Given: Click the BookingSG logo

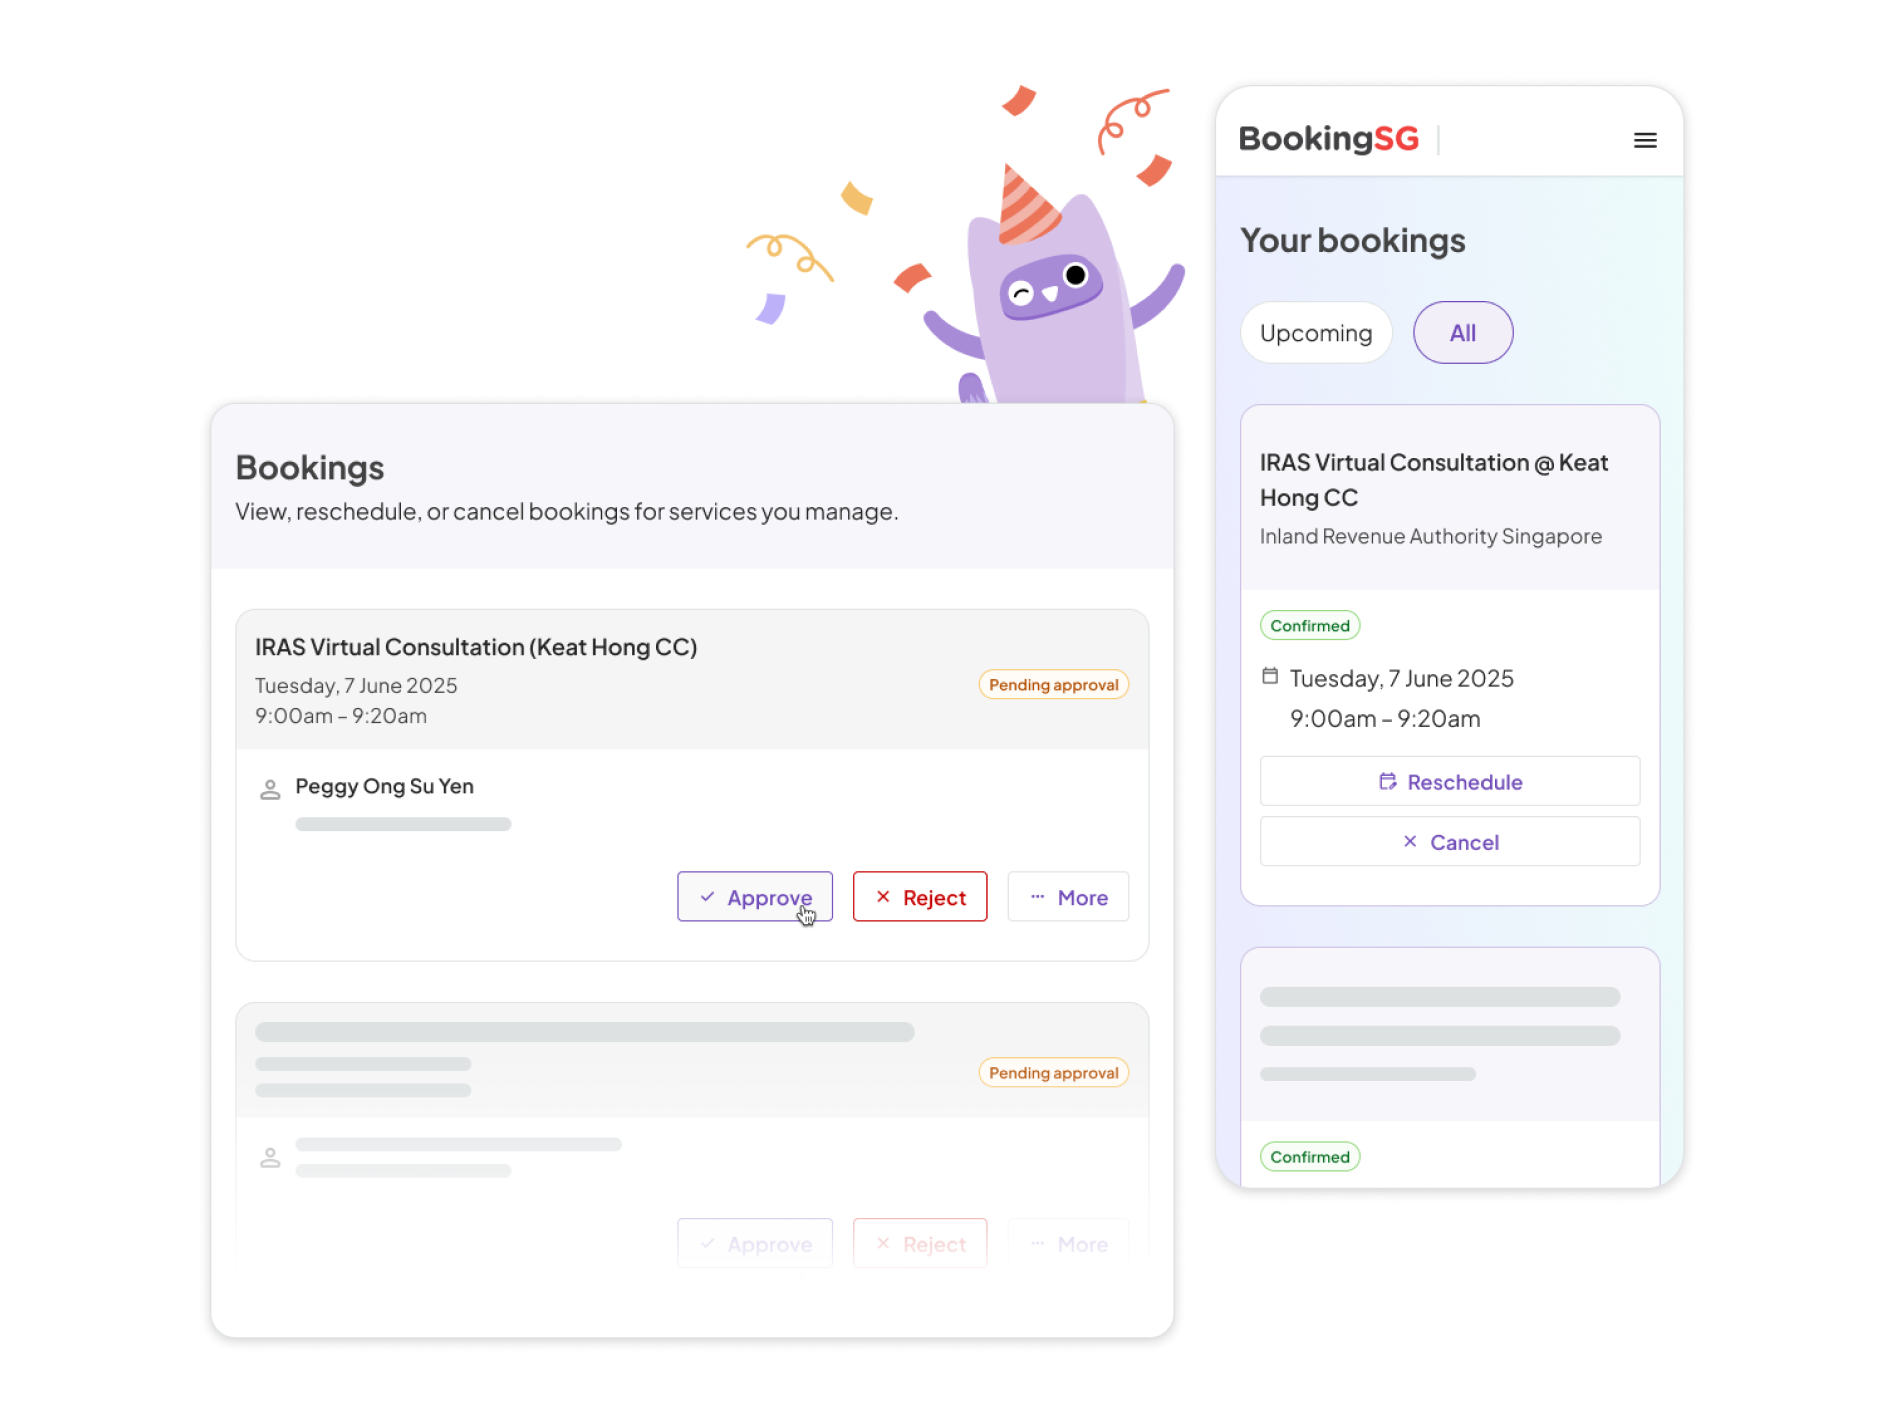Looking at the screenshot, I should 1328,138.
